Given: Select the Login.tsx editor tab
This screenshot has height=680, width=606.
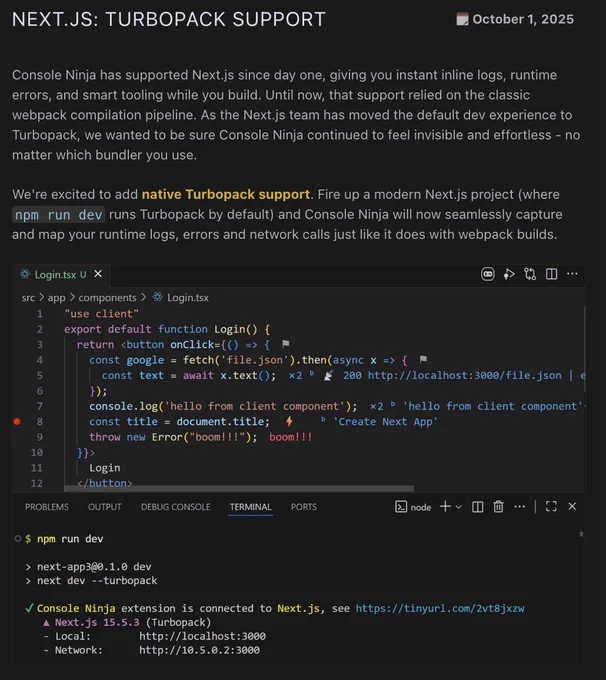Looking at the screenshot, I should click(x=61, y=275).
